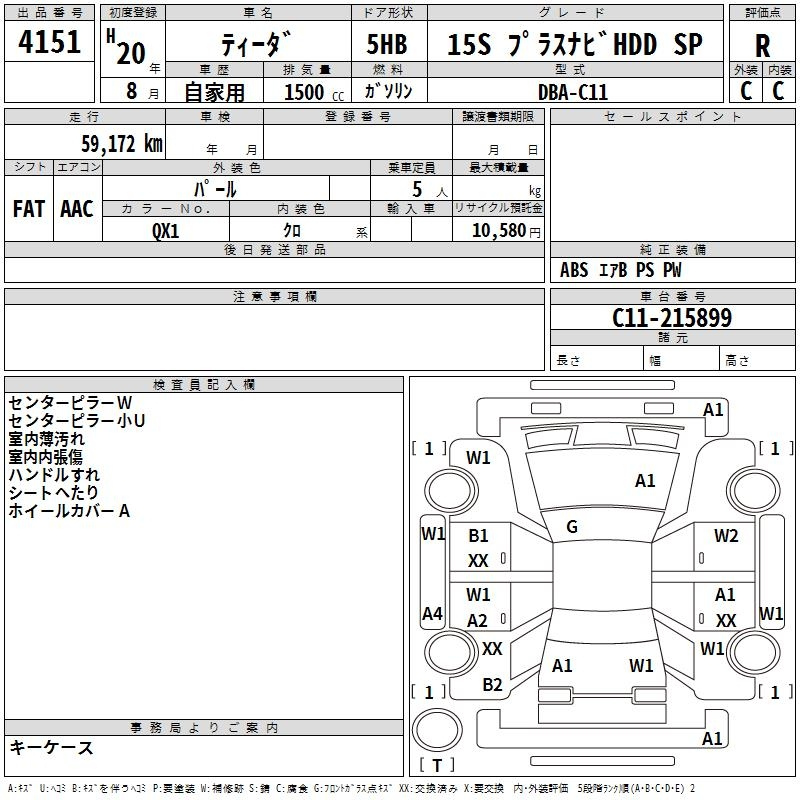Click the 高さ height field
800x800 pixels.
757,360
